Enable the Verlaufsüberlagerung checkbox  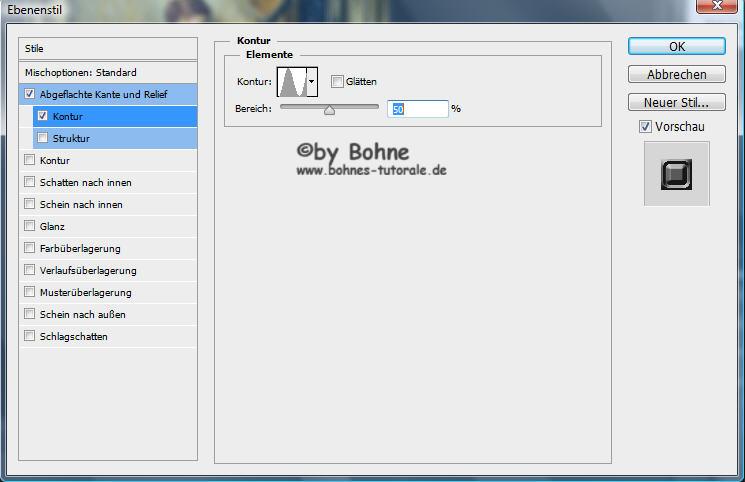click(29, 270)
